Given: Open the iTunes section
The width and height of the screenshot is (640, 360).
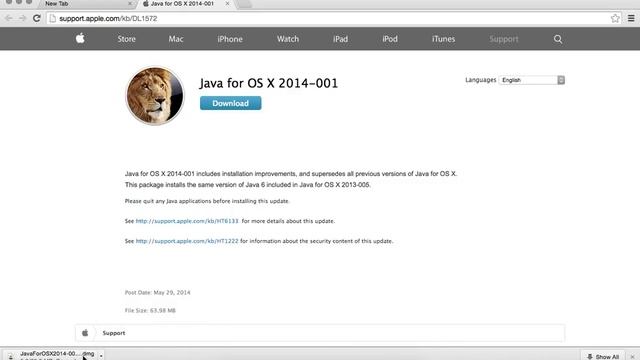Looking at the screenshot, I should point(443,39).
